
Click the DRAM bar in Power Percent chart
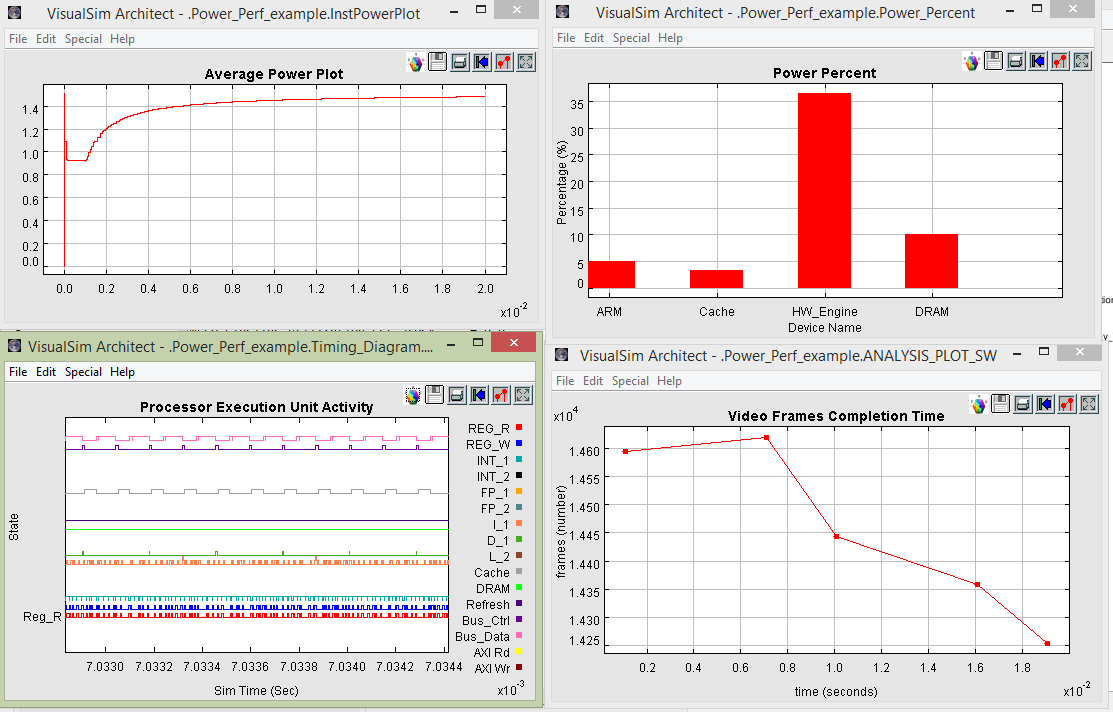tap(931, 260)
